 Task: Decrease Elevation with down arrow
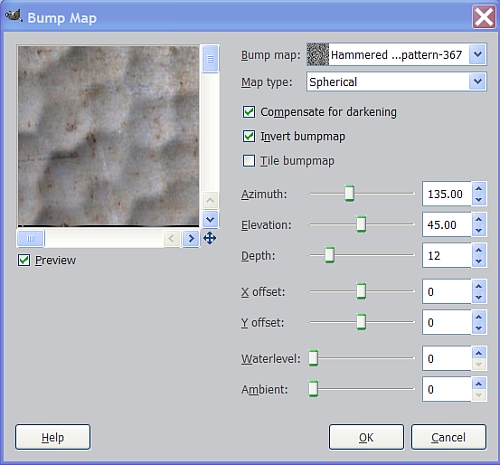[x=479, y=230]
